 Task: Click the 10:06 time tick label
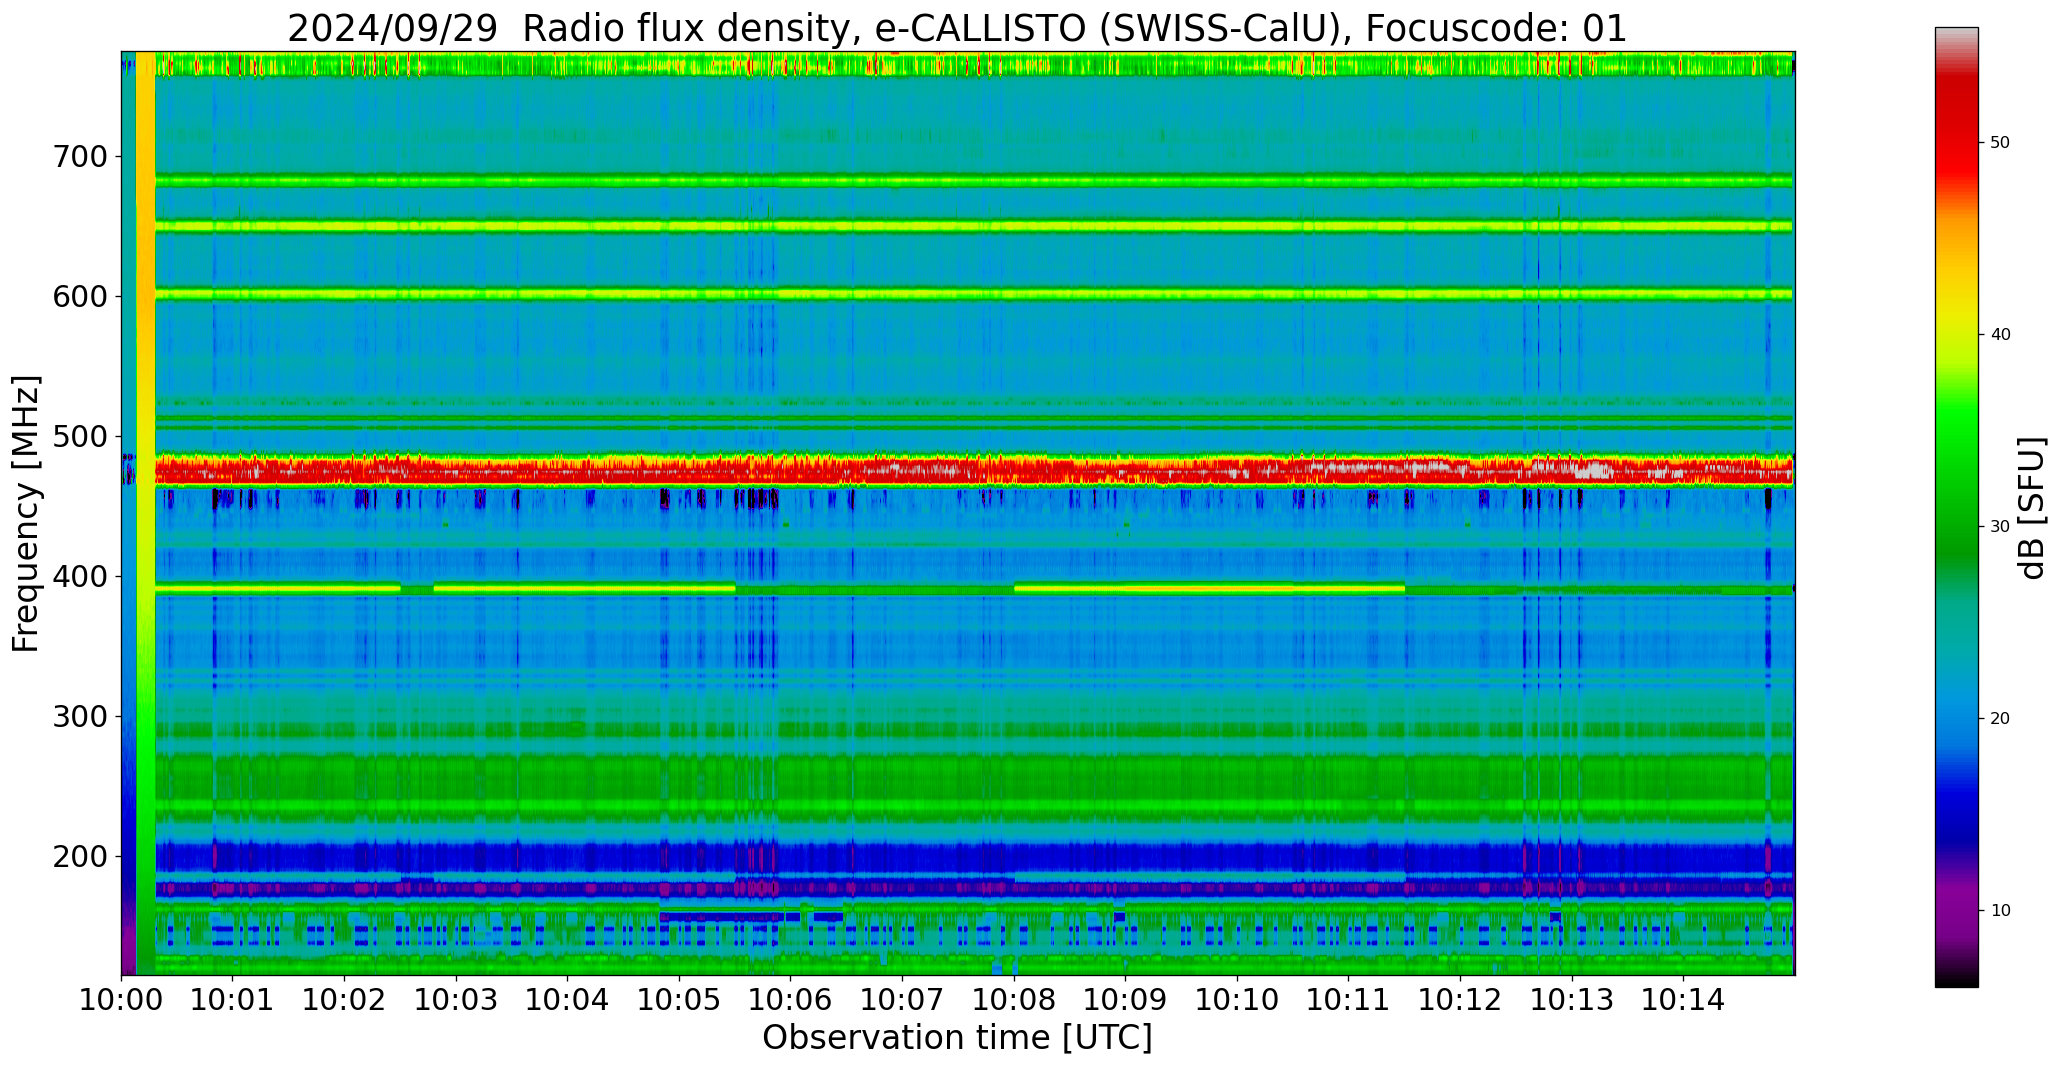[791, 1000]
